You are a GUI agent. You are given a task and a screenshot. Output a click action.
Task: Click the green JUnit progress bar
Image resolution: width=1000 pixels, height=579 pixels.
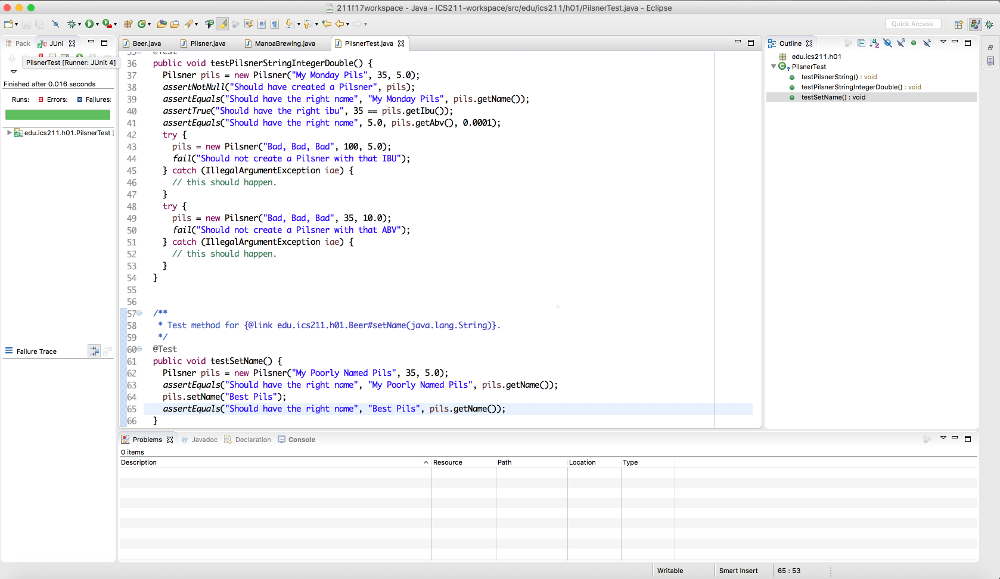pos(57,114)
